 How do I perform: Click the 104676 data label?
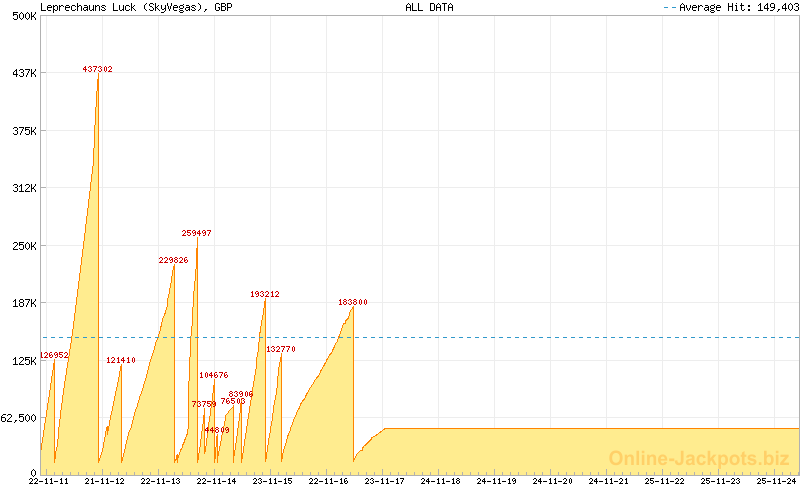pyautogui.click(x=213, y=375)
